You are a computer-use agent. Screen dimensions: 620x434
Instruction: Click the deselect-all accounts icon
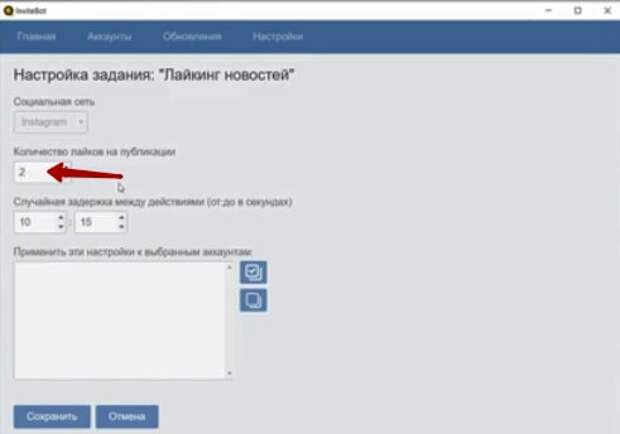click(x=253, y=300)
